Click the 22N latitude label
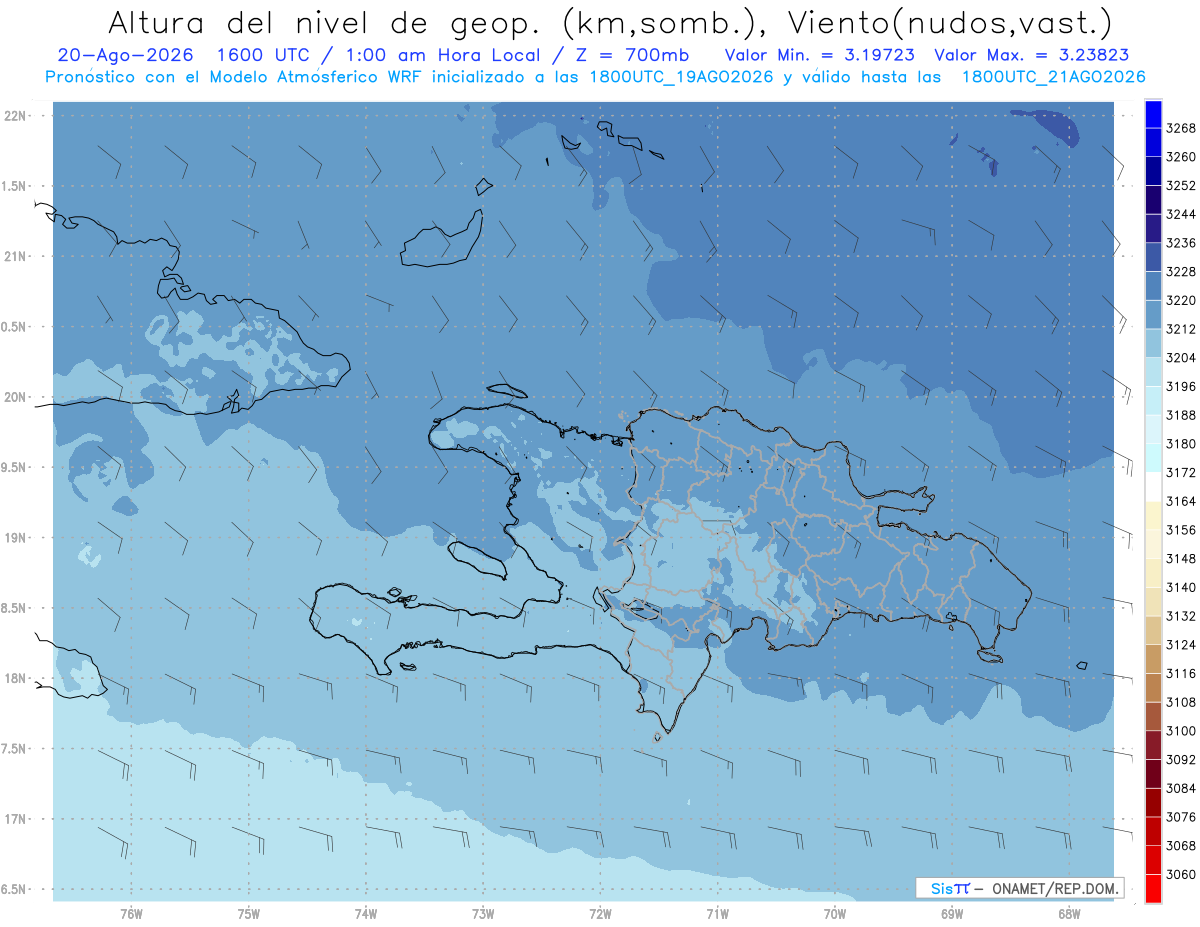This screenshot has height=927, width=1200. [x=16, y=116]
